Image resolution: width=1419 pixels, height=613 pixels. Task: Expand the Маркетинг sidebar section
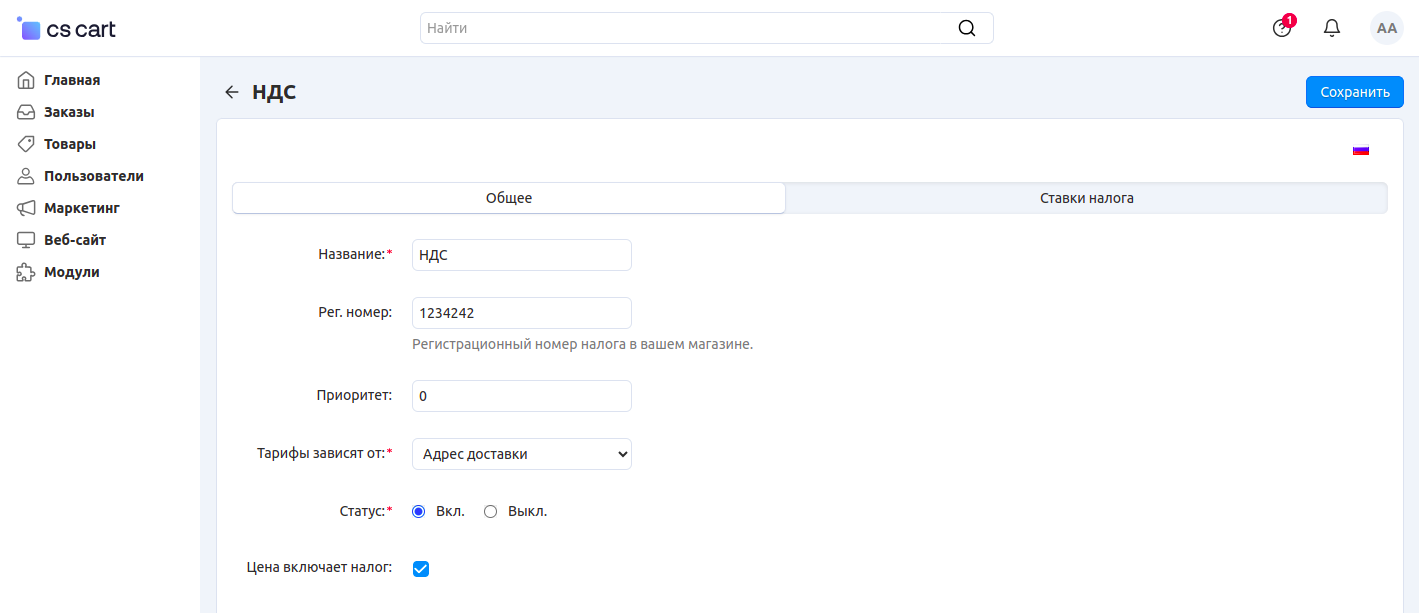click(81, 208)
